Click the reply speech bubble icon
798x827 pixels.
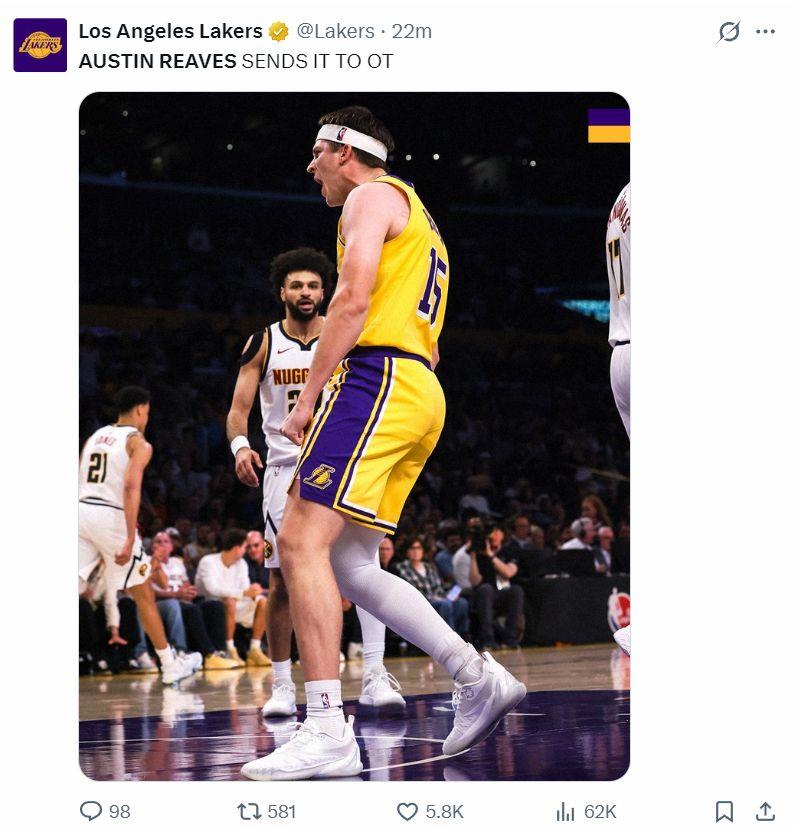pyautogui.click(x=91, y=811)
